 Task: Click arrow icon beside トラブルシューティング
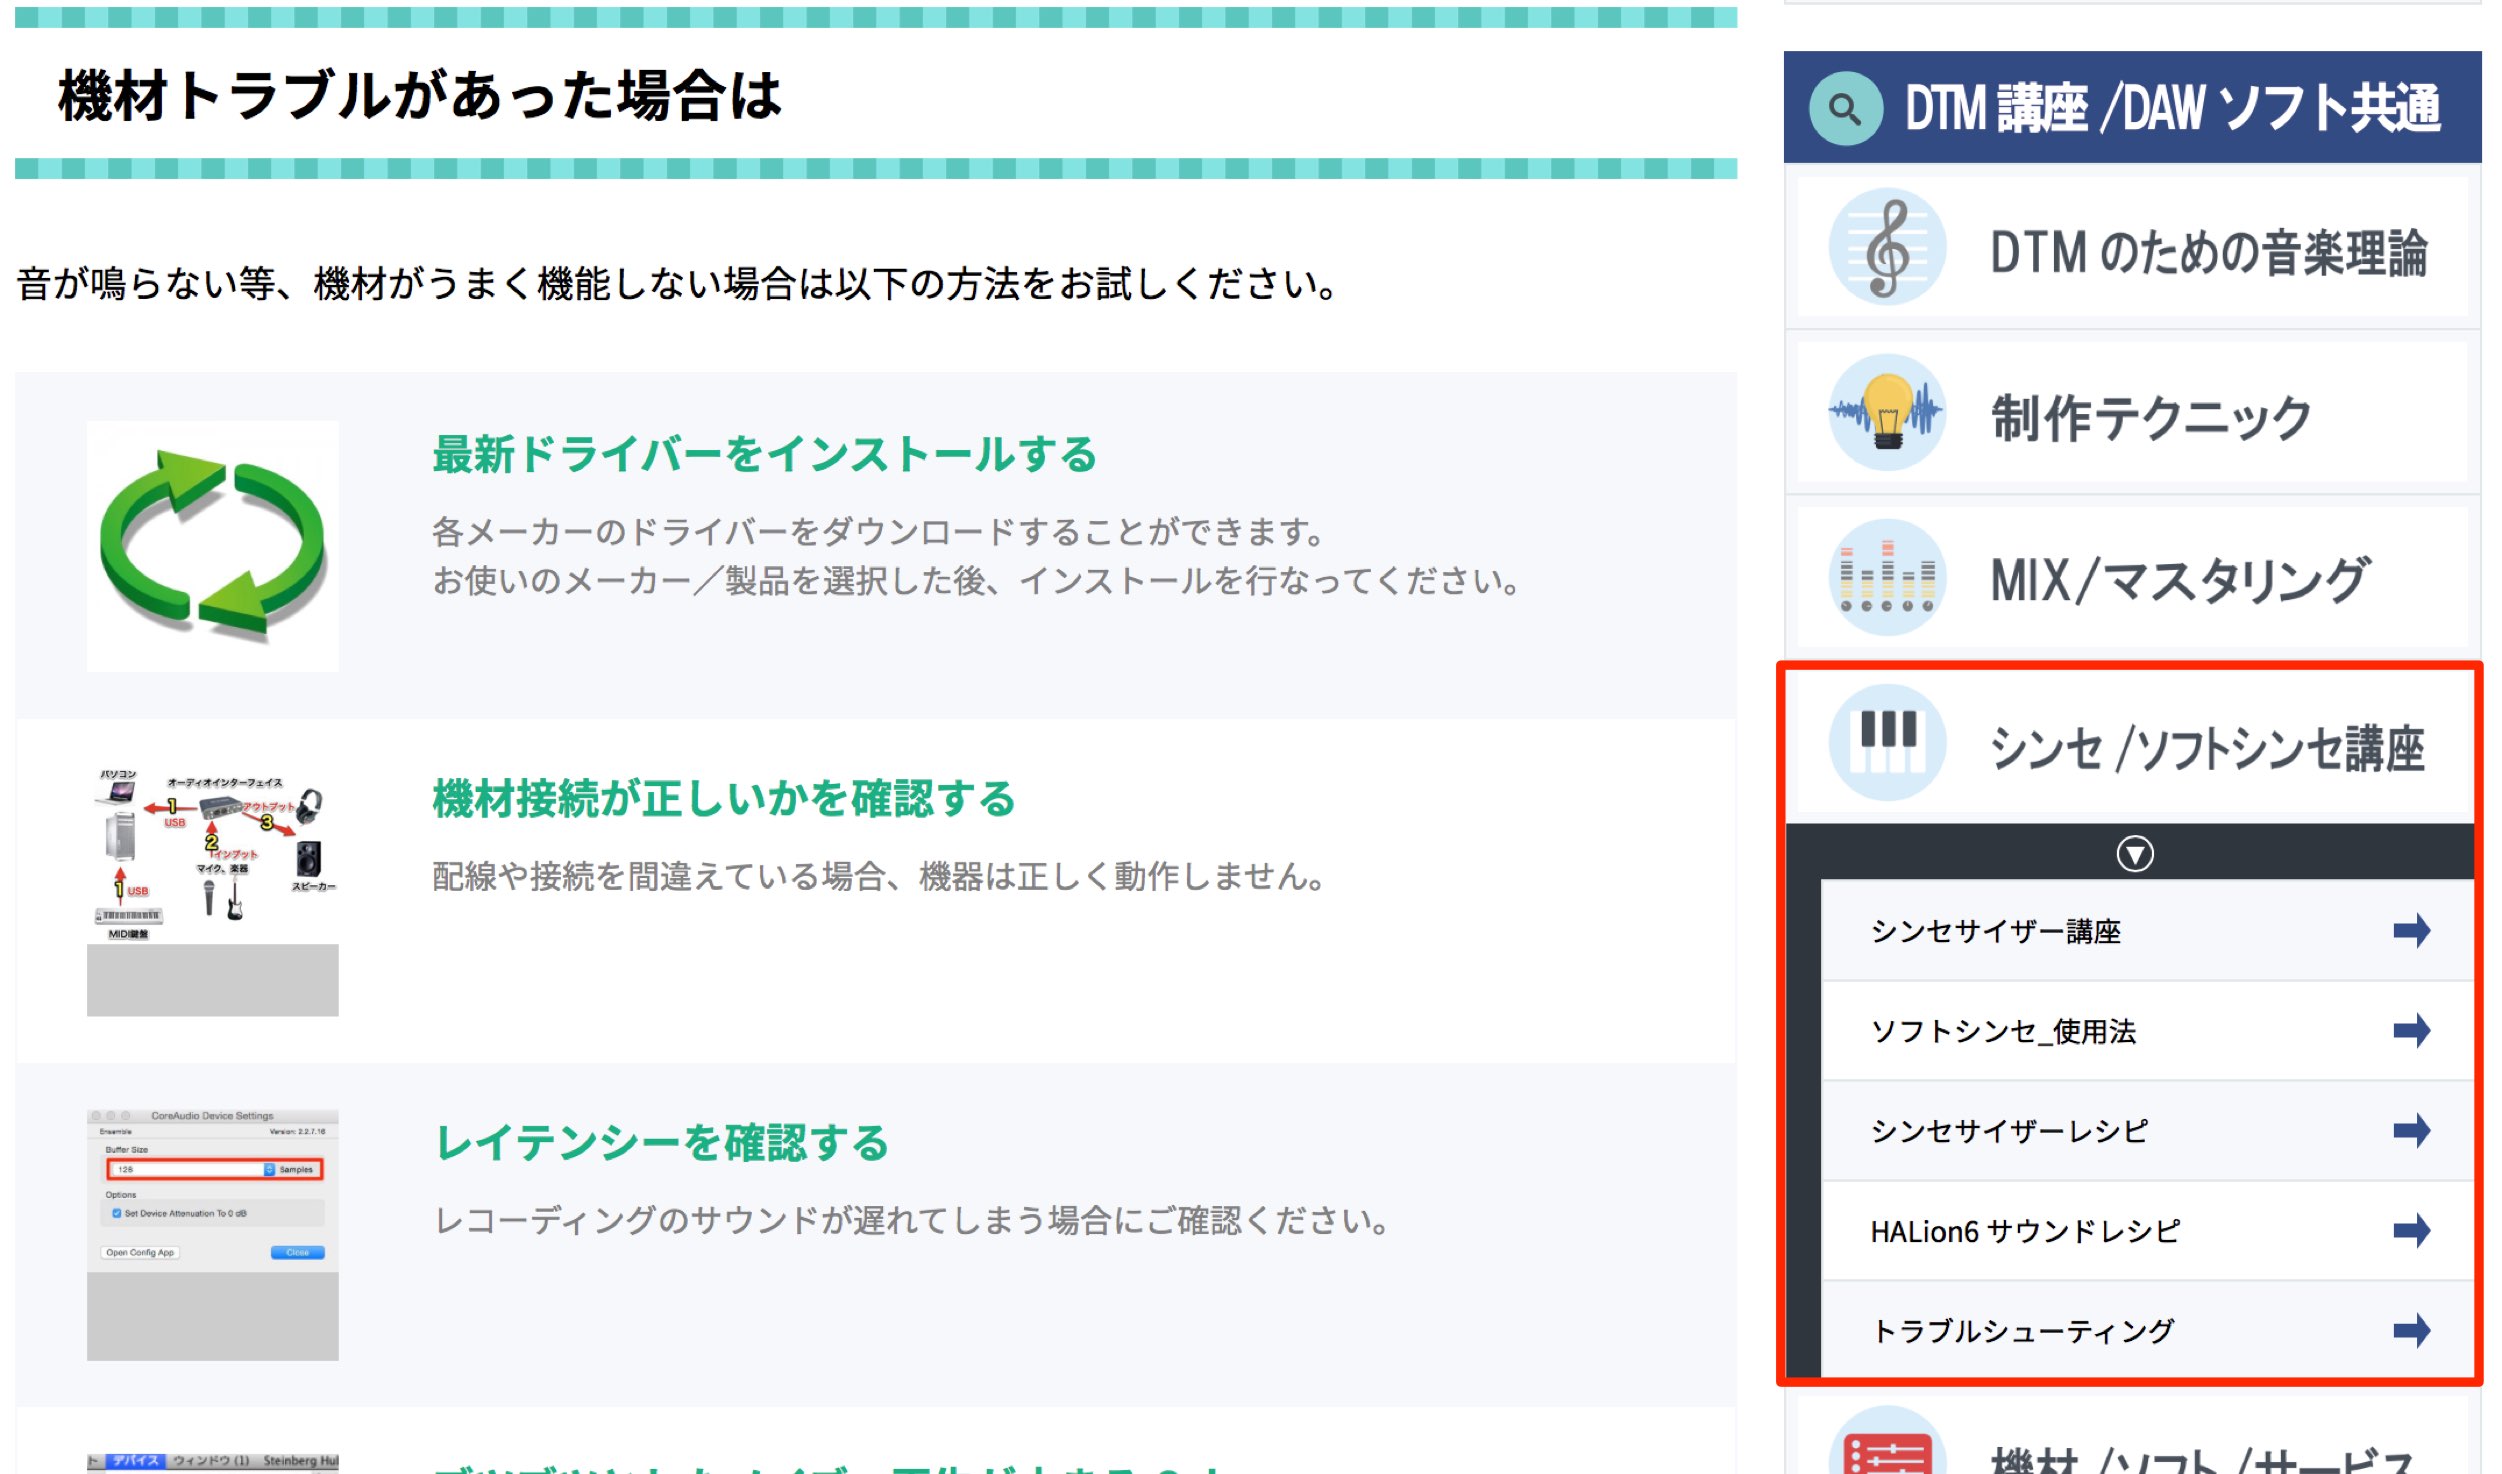(2411, 1331)
